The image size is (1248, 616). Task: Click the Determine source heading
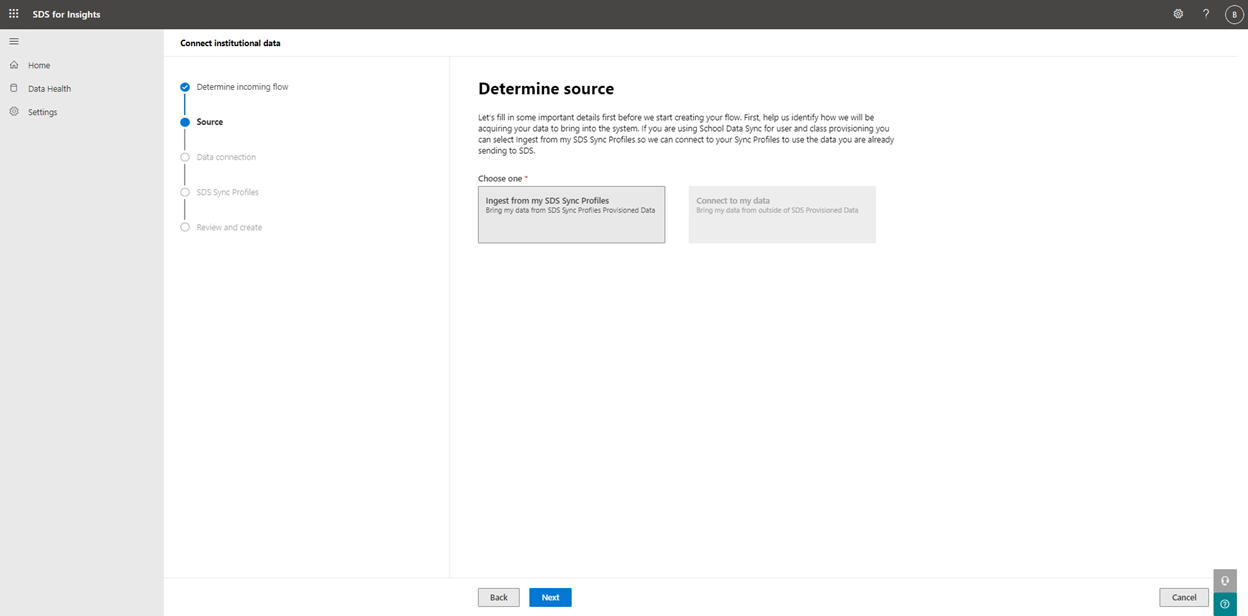[x=546, y=89]
